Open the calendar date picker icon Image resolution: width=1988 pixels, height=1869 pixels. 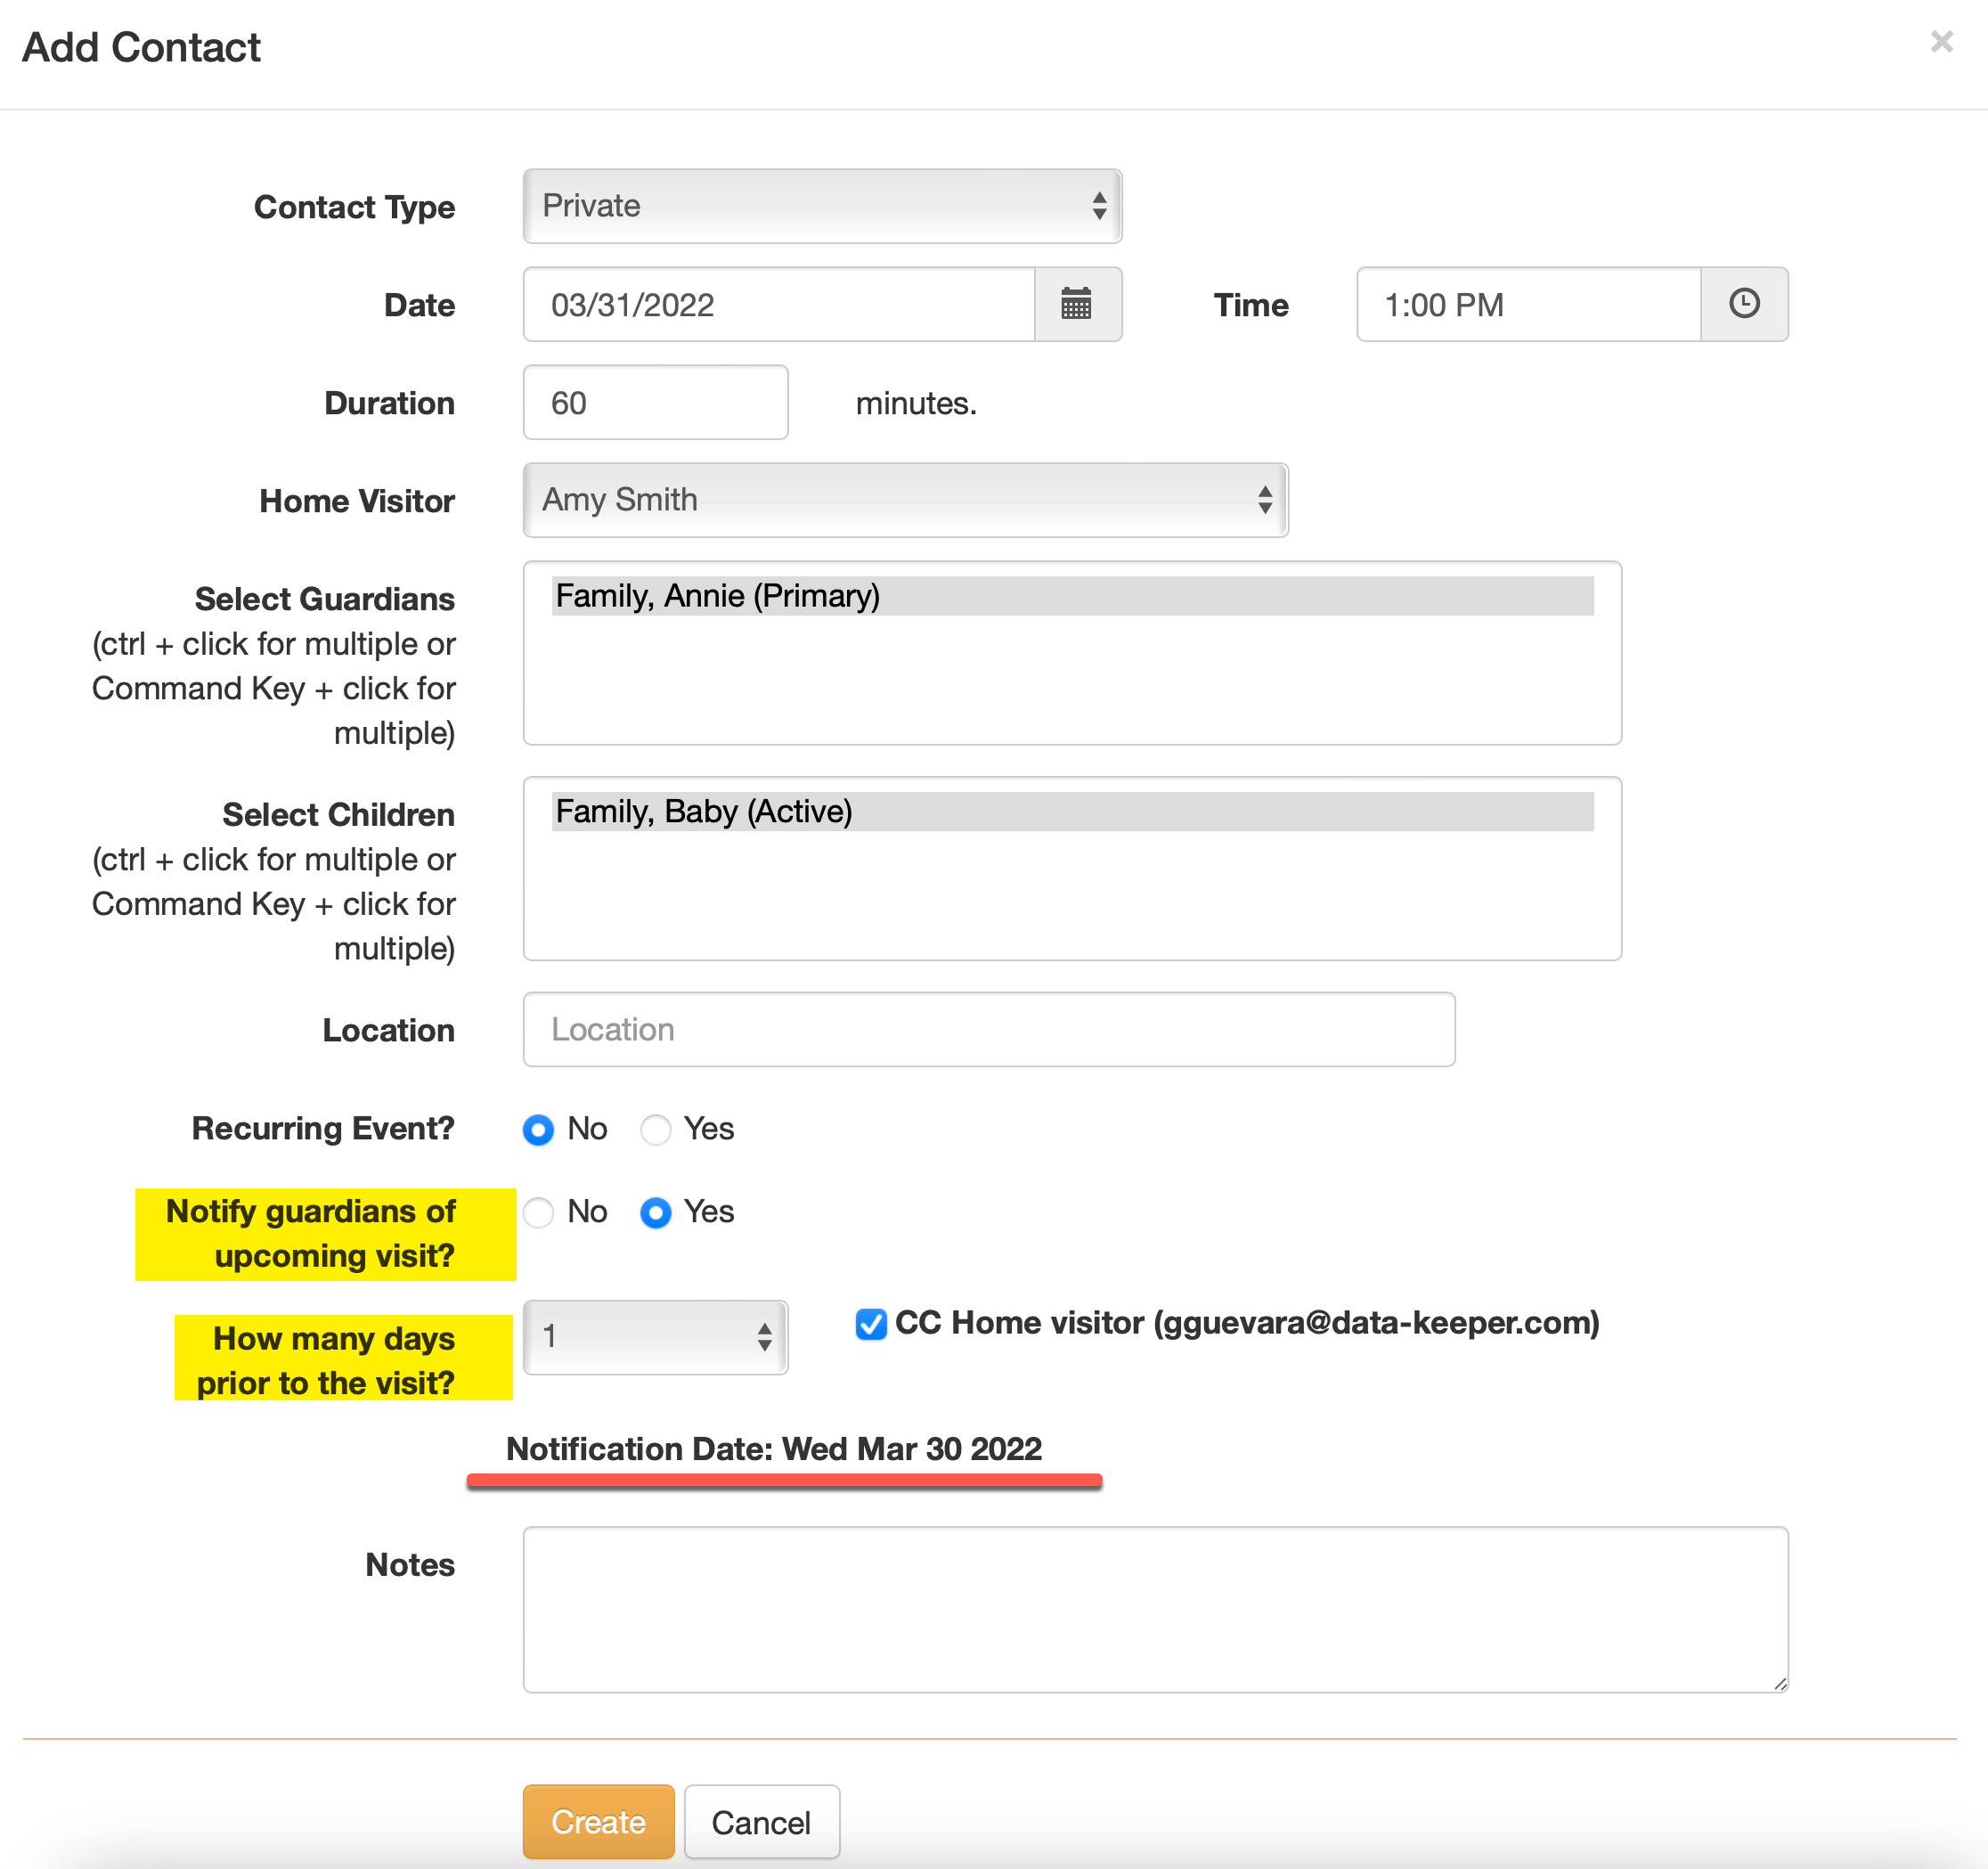pyautogui.click(x=1077, y=304)
